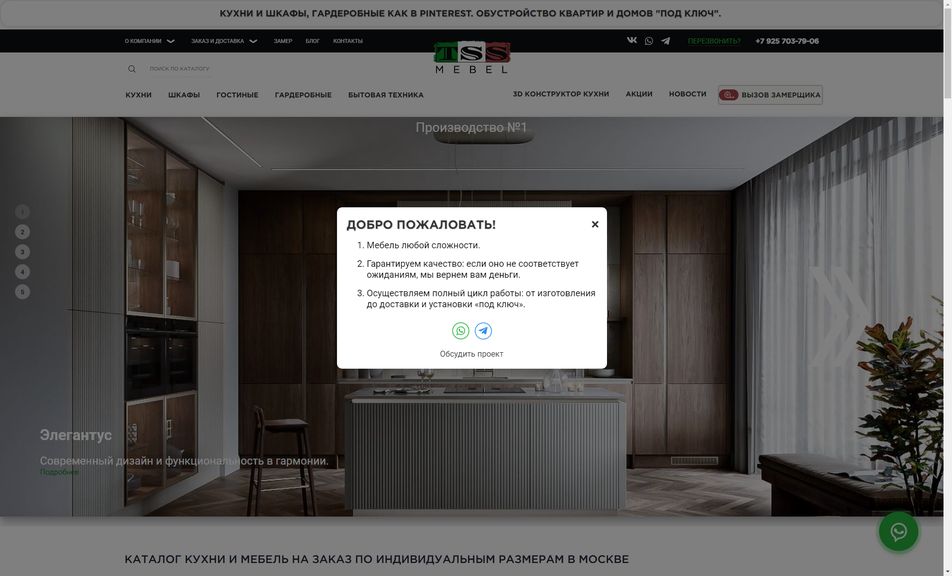Image resolution: width=952 pixels, height=576 pixels.
Task: Switch to slide 3 of the banner
Action: click(22, 252)
